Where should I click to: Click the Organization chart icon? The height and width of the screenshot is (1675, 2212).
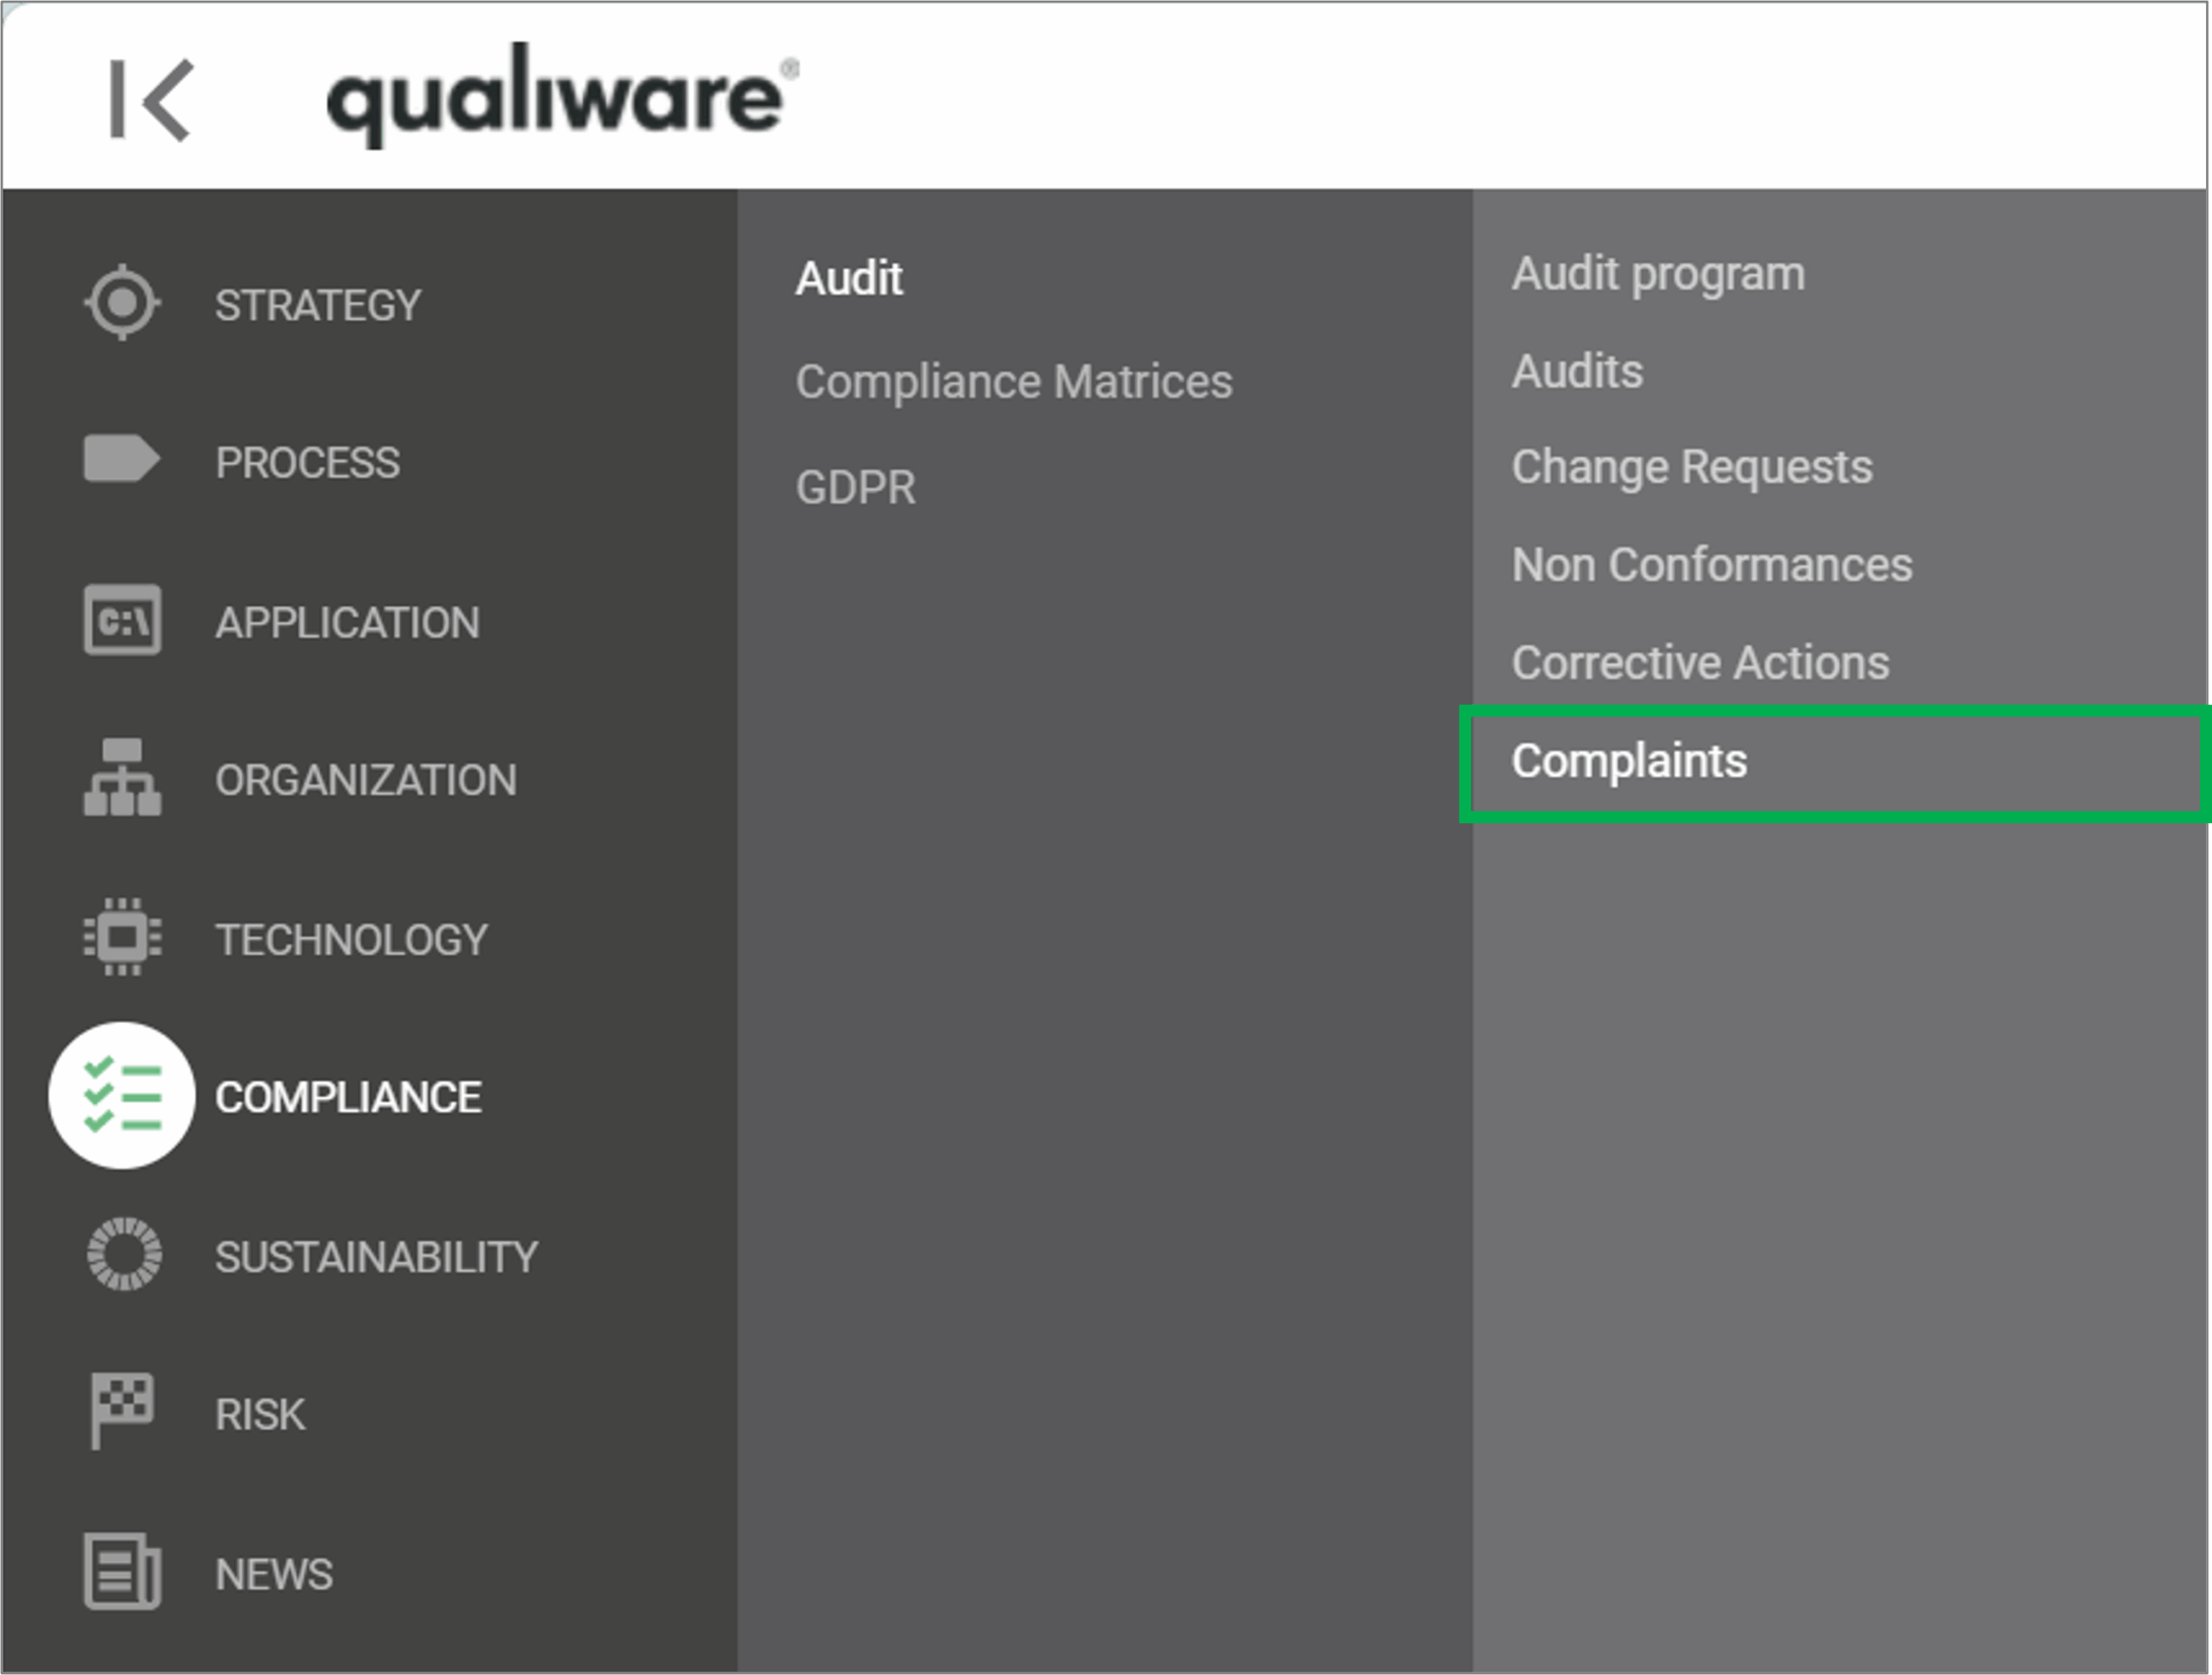pyautogui.click(x=122, y=778)
